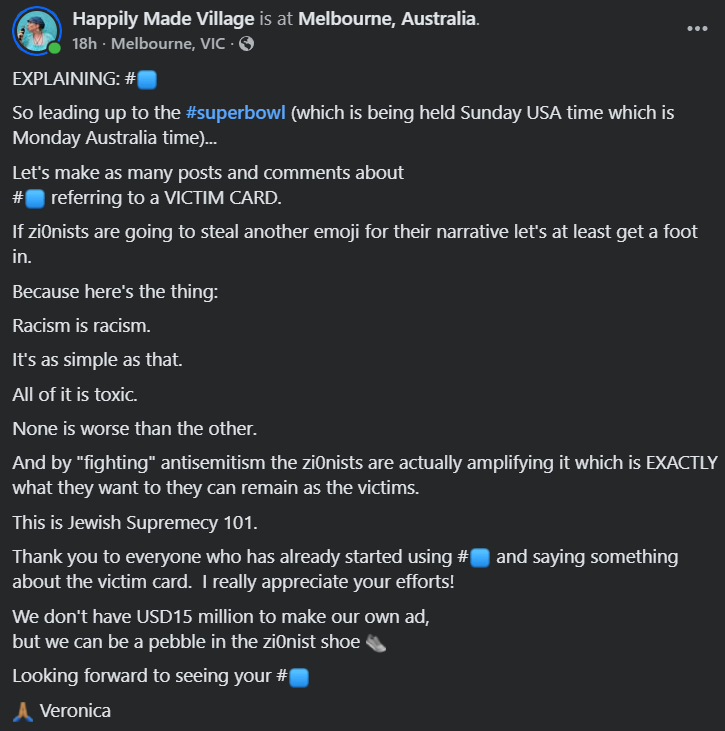The width and height of the screenshot is (725, 731).
Task: Click the "It's as simple as that." line
Action: pyautogui.click(x=97, y=358)
